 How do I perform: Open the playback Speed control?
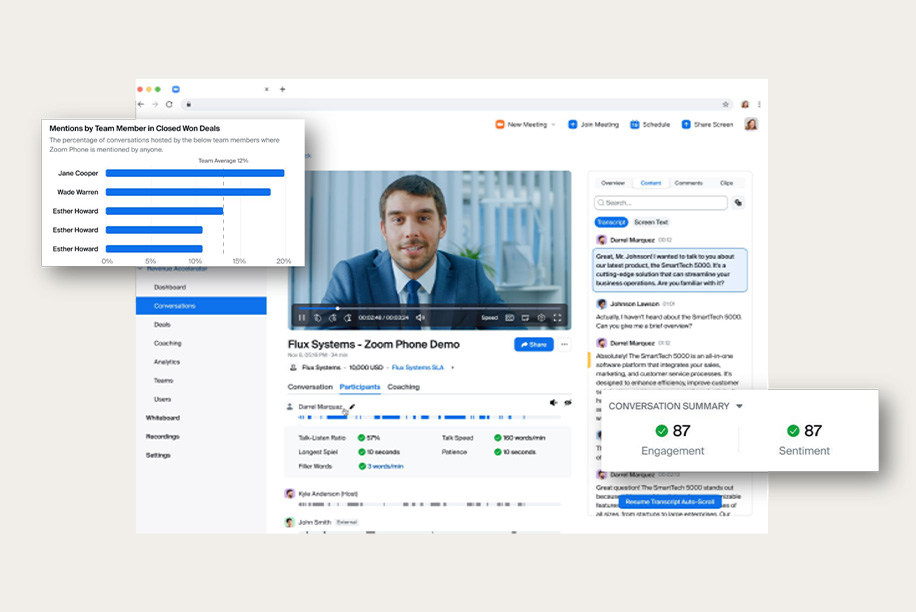tap(490, 318)
